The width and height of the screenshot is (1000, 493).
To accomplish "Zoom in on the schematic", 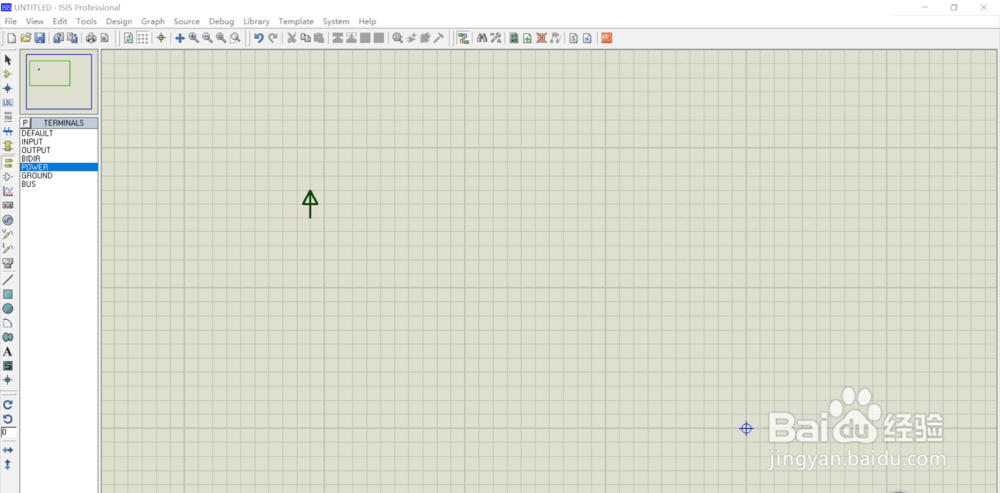I will click(x=193, y=38).
